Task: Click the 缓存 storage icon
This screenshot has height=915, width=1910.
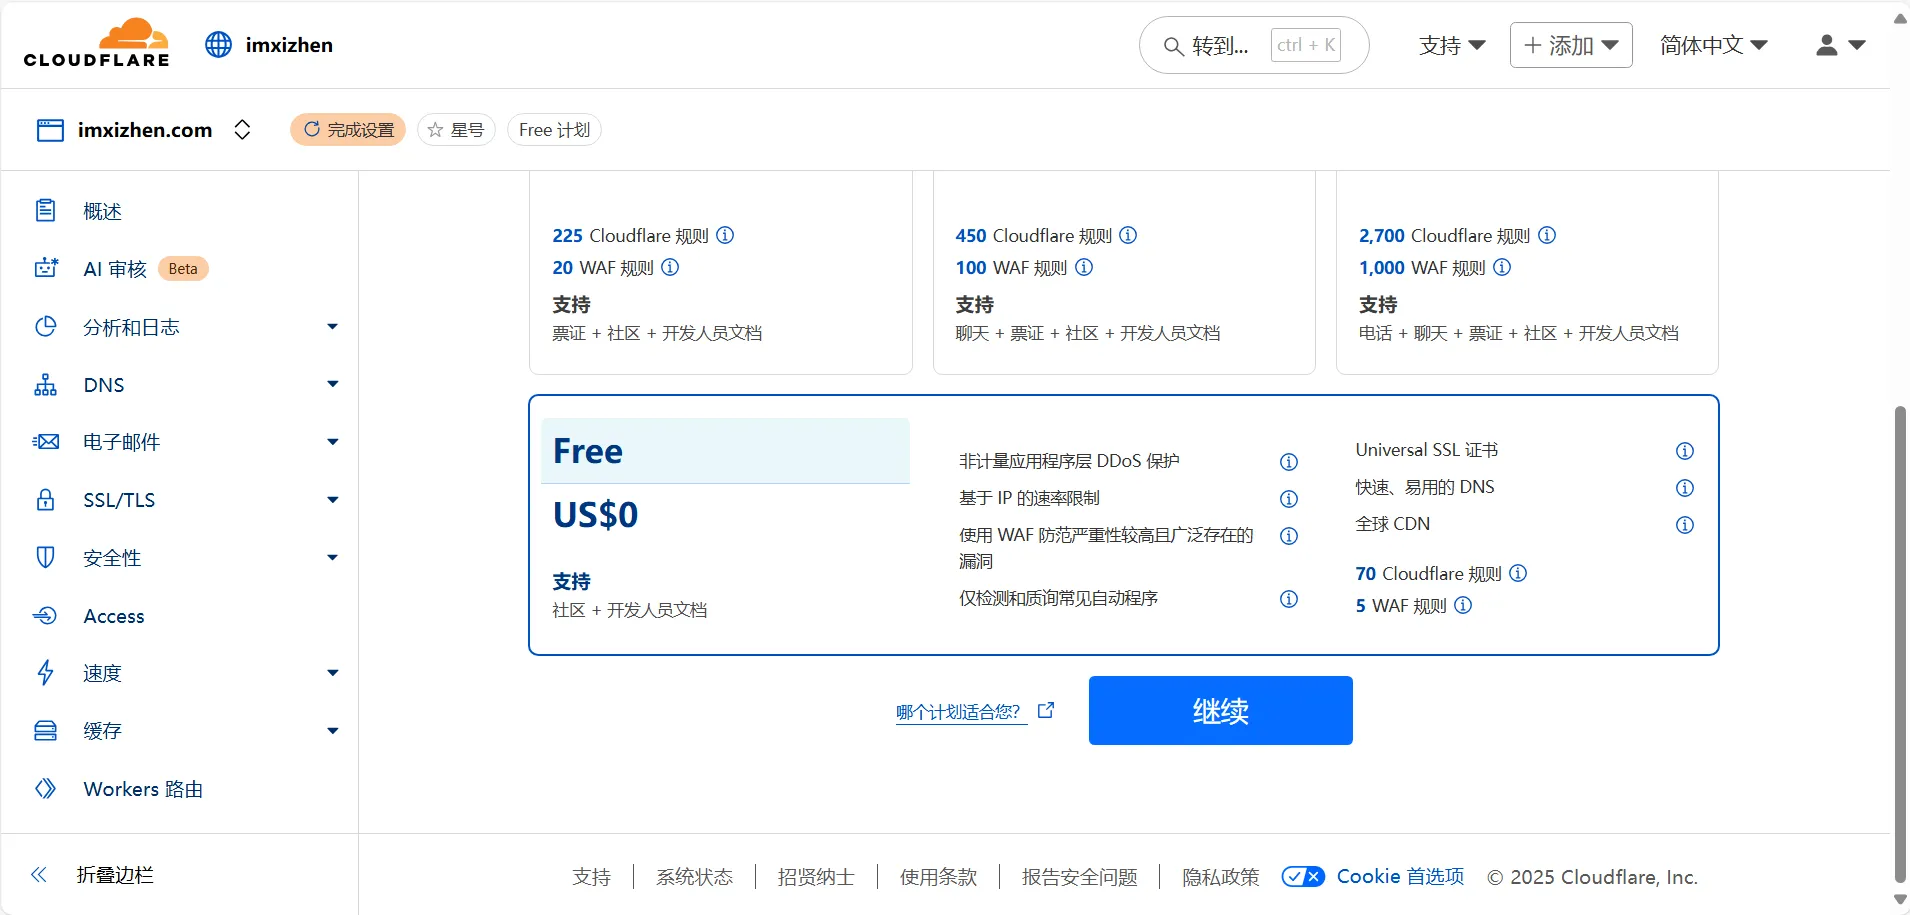Action: click(46, 731)
